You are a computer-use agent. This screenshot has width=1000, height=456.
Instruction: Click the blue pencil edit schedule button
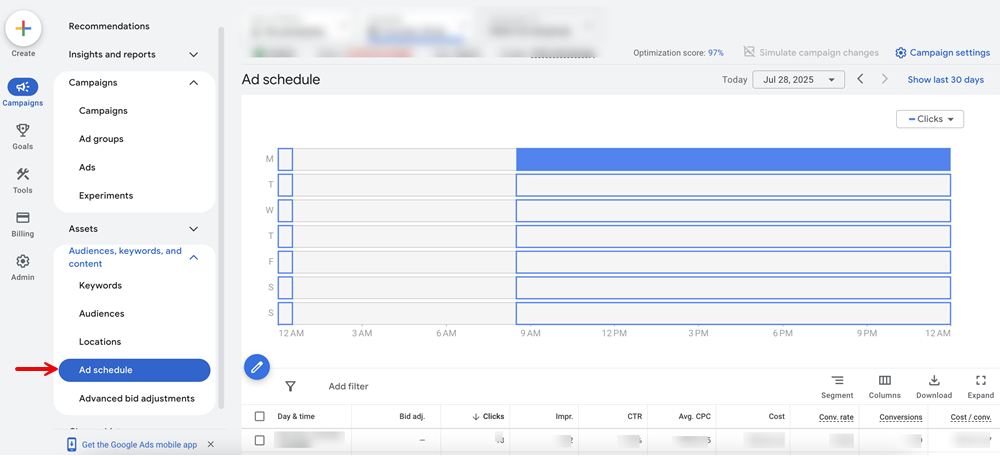click(x=257, y=367)
